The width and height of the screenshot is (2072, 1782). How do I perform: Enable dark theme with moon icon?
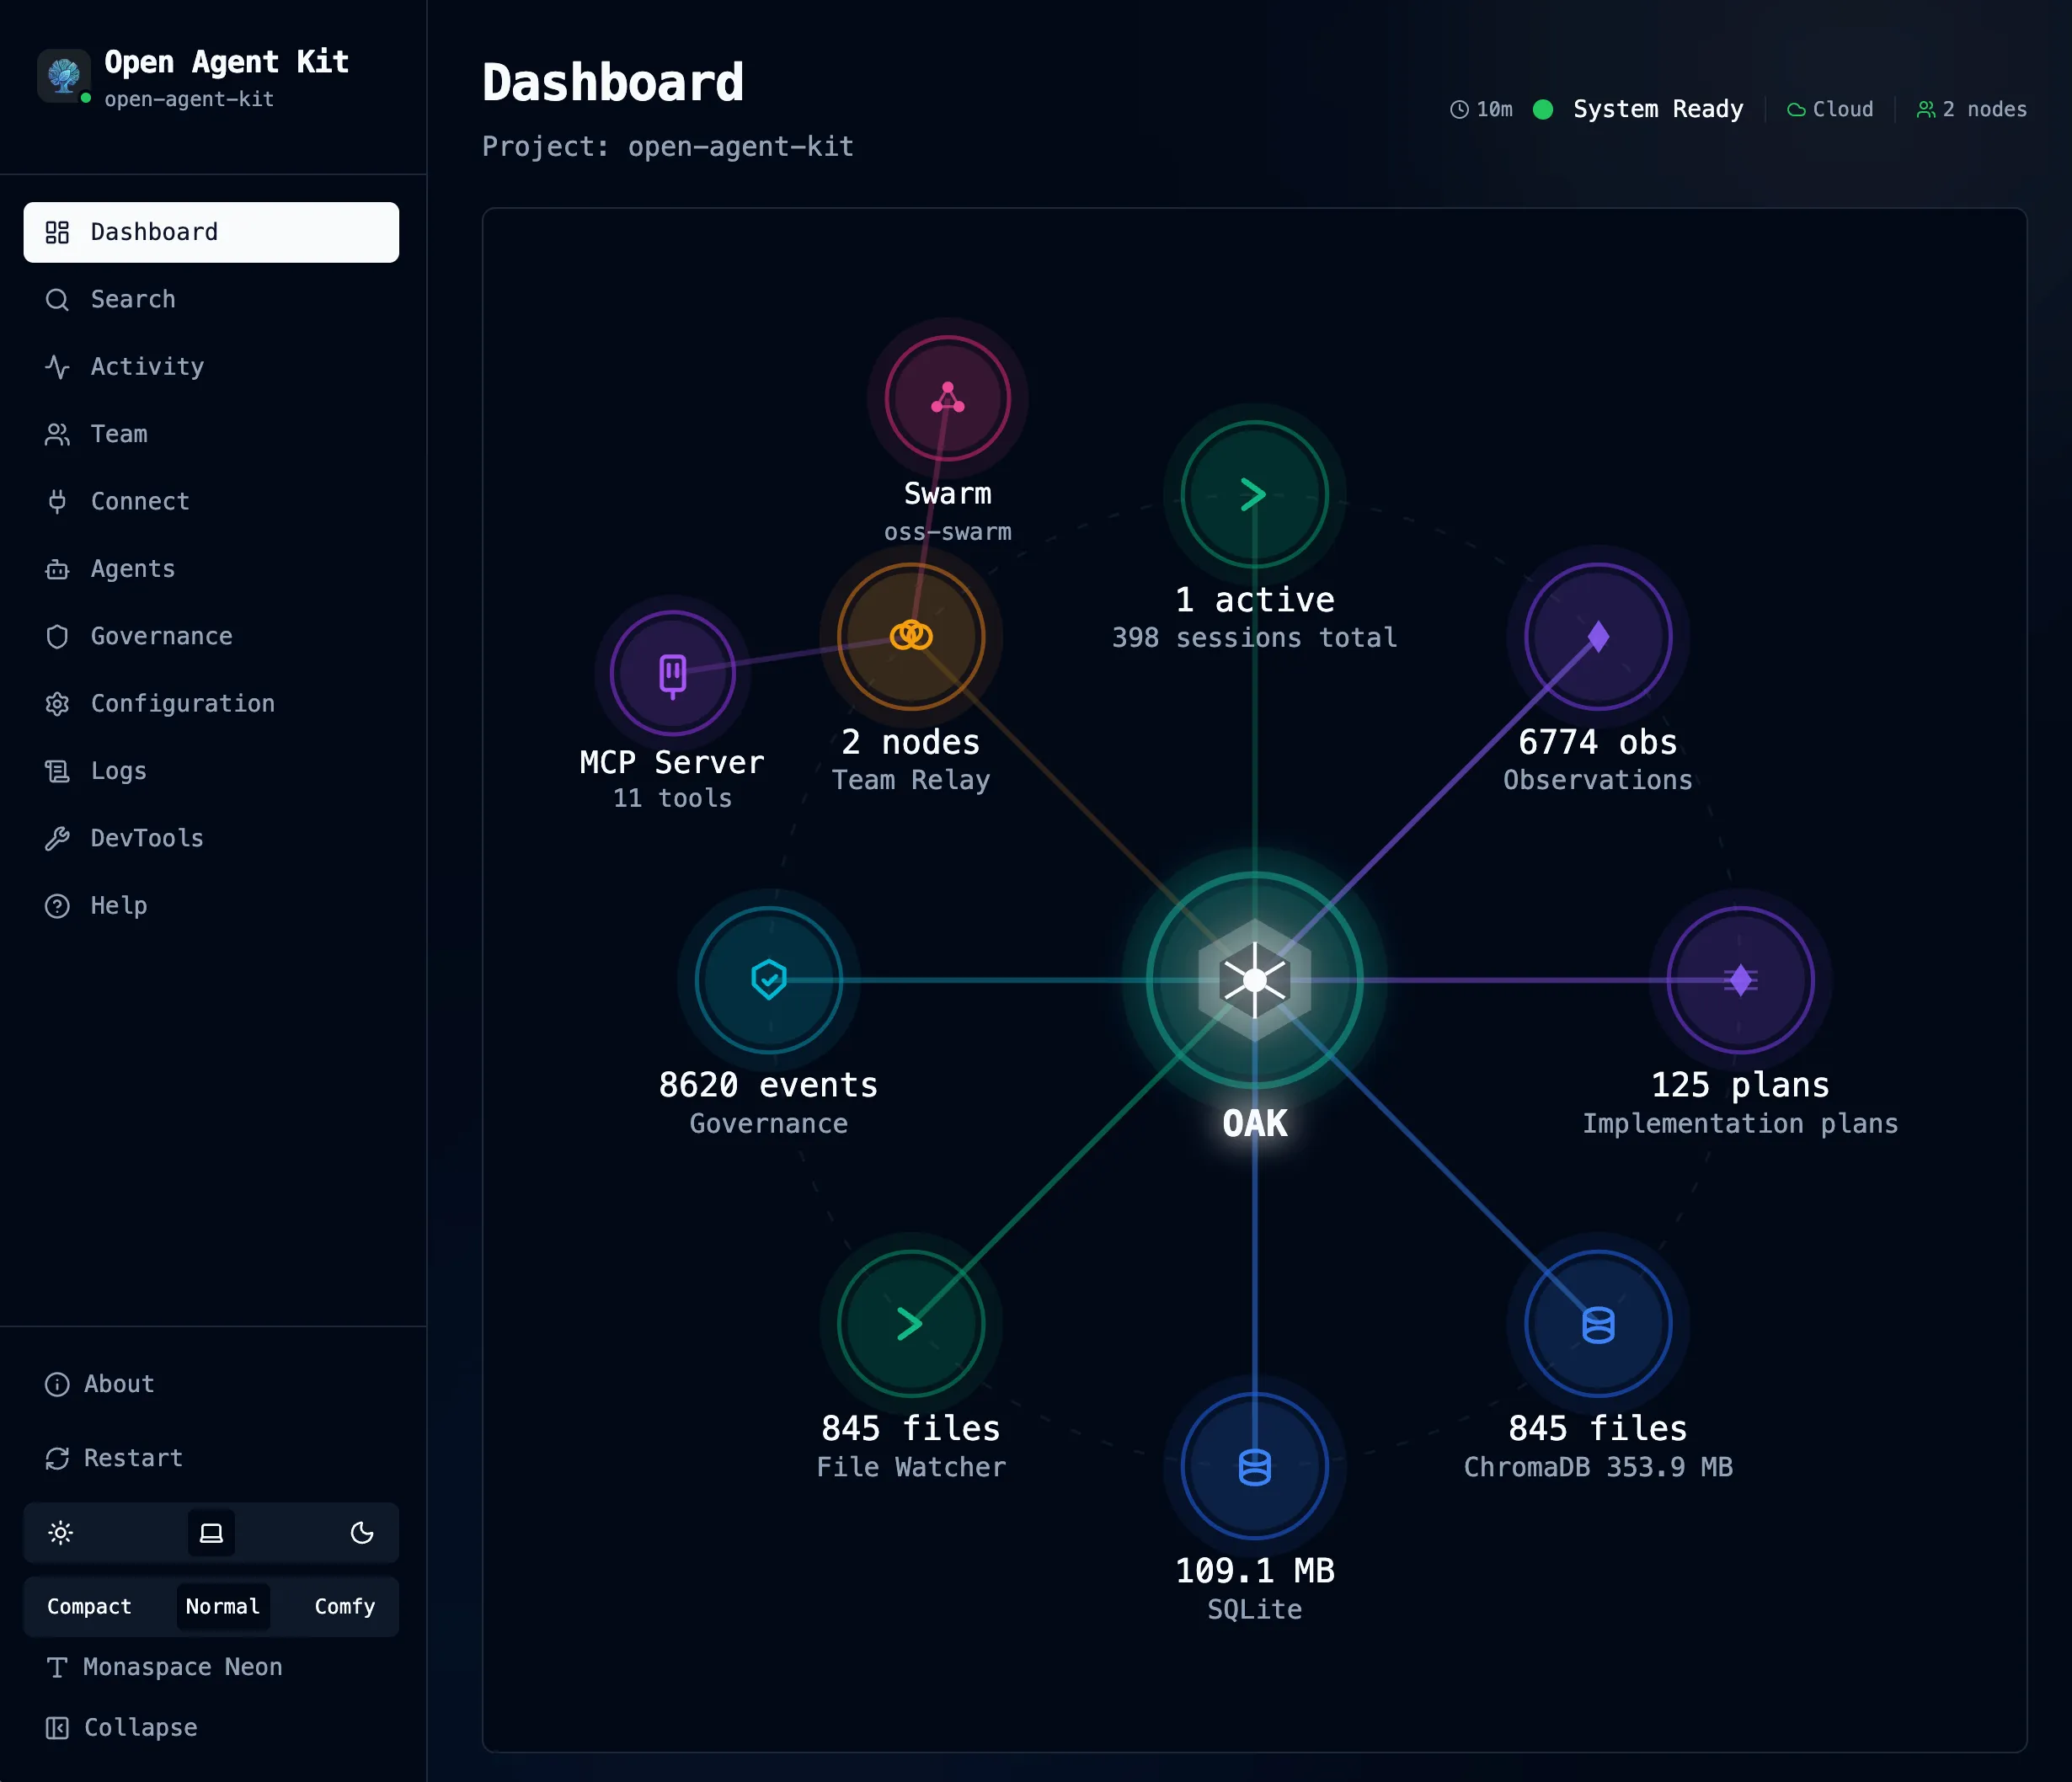click(361, 1533)
